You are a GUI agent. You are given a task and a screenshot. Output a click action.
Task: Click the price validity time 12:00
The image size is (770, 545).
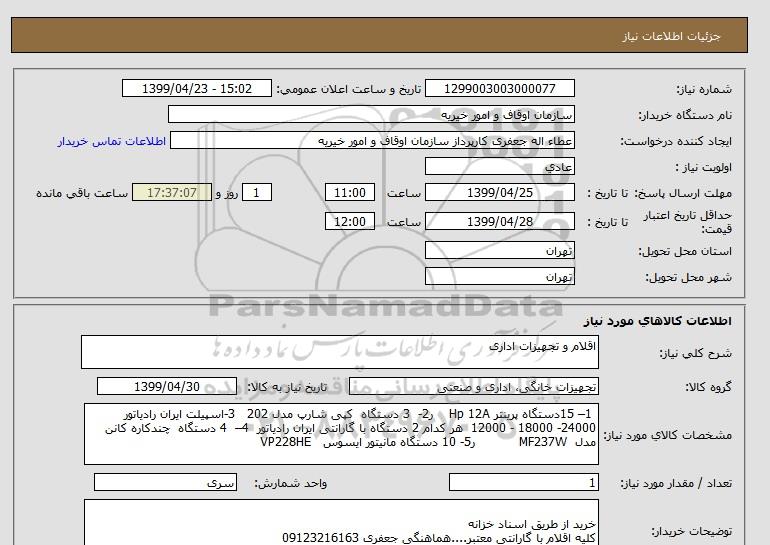350,221
